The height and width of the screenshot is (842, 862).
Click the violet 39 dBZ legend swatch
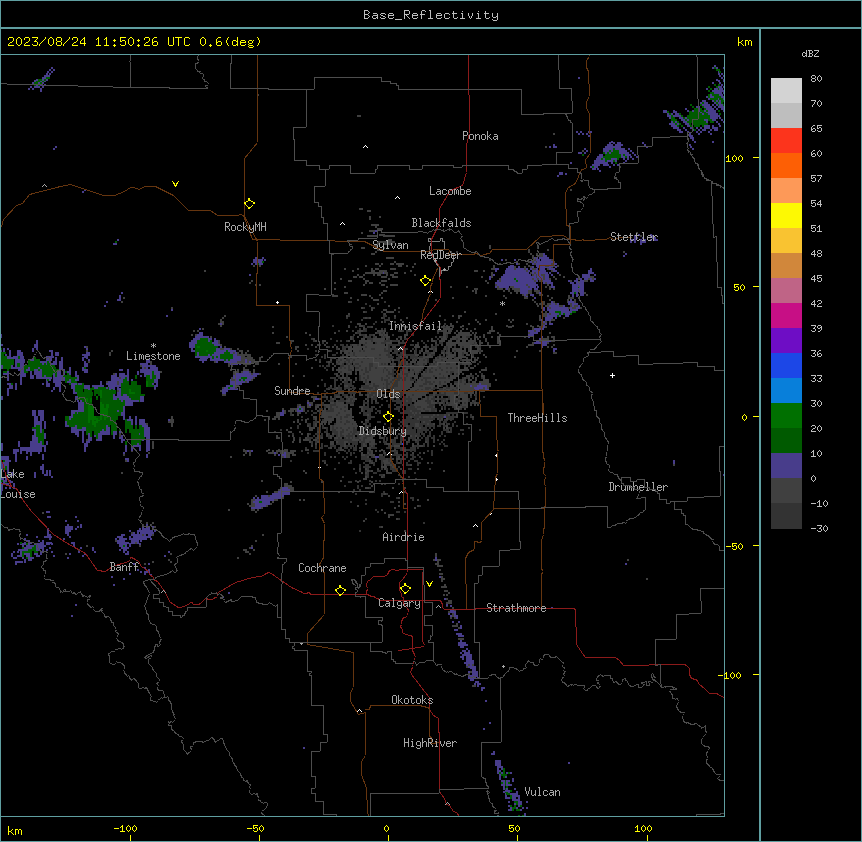pos(786,341)
